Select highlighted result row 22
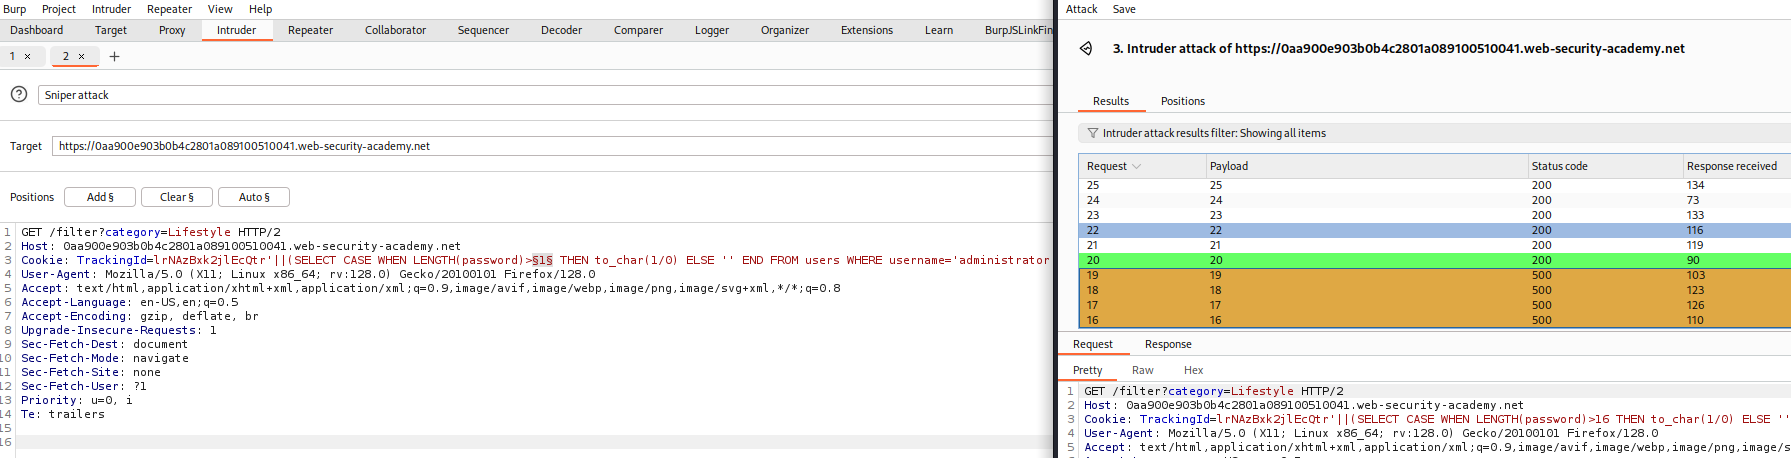 point(1435,230)
